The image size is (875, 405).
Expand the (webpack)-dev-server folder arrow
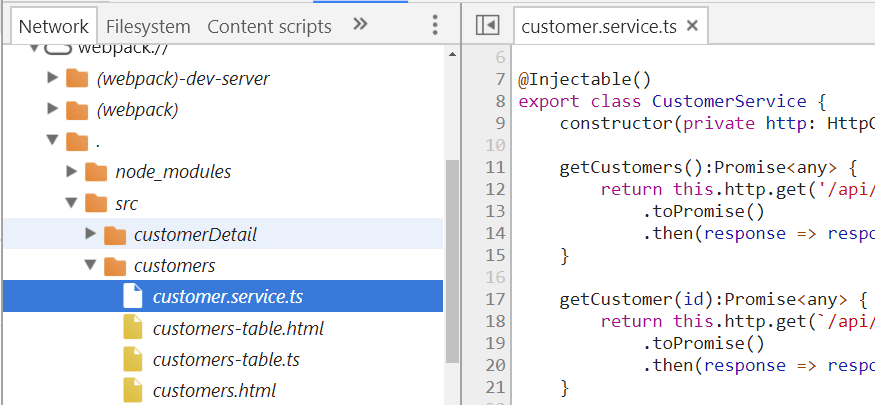coord(52,77)
